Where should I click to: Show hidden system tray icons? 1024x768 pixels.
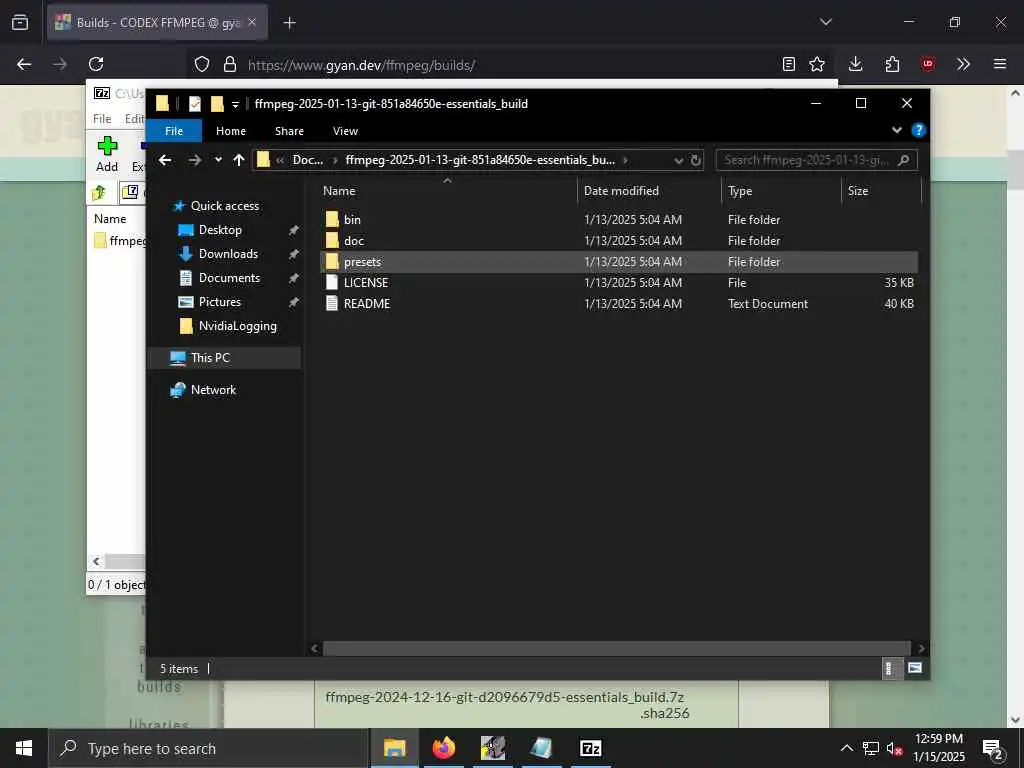tap(846, 748)
